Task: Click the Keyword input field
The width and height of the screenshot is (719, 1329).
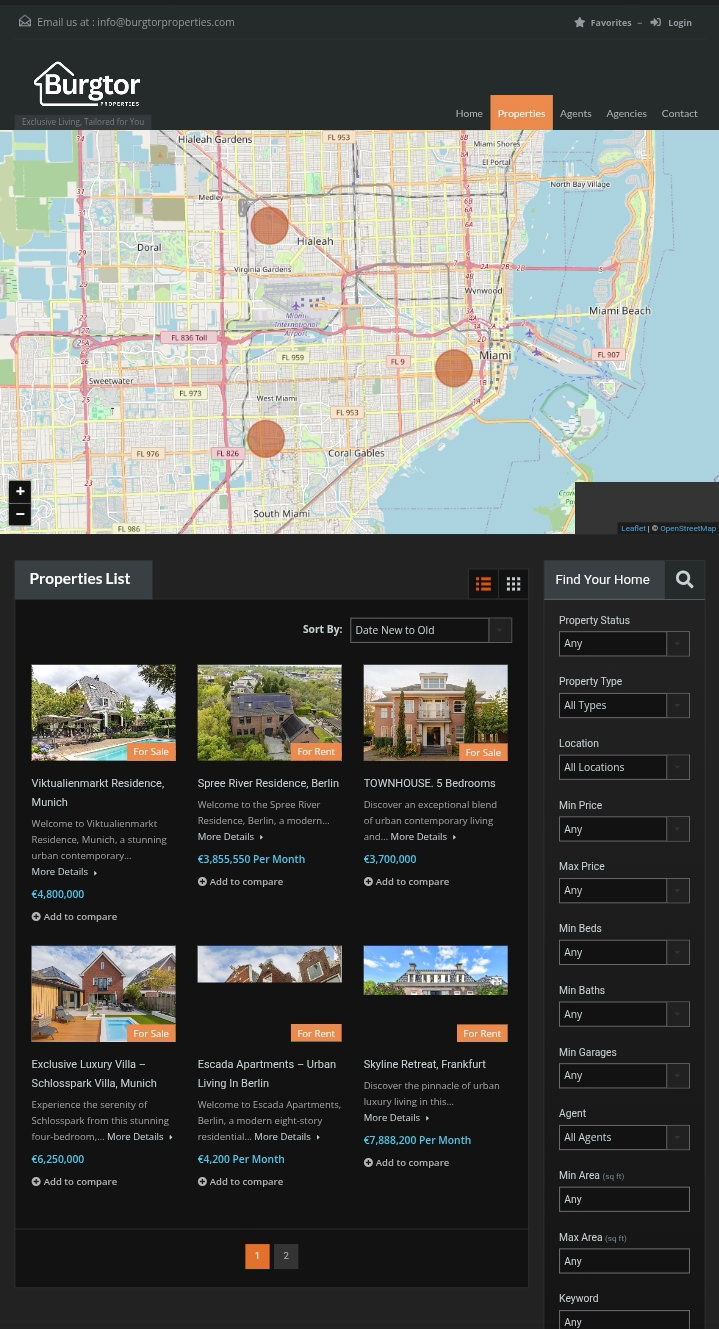Action: (x=624, y=1321)
